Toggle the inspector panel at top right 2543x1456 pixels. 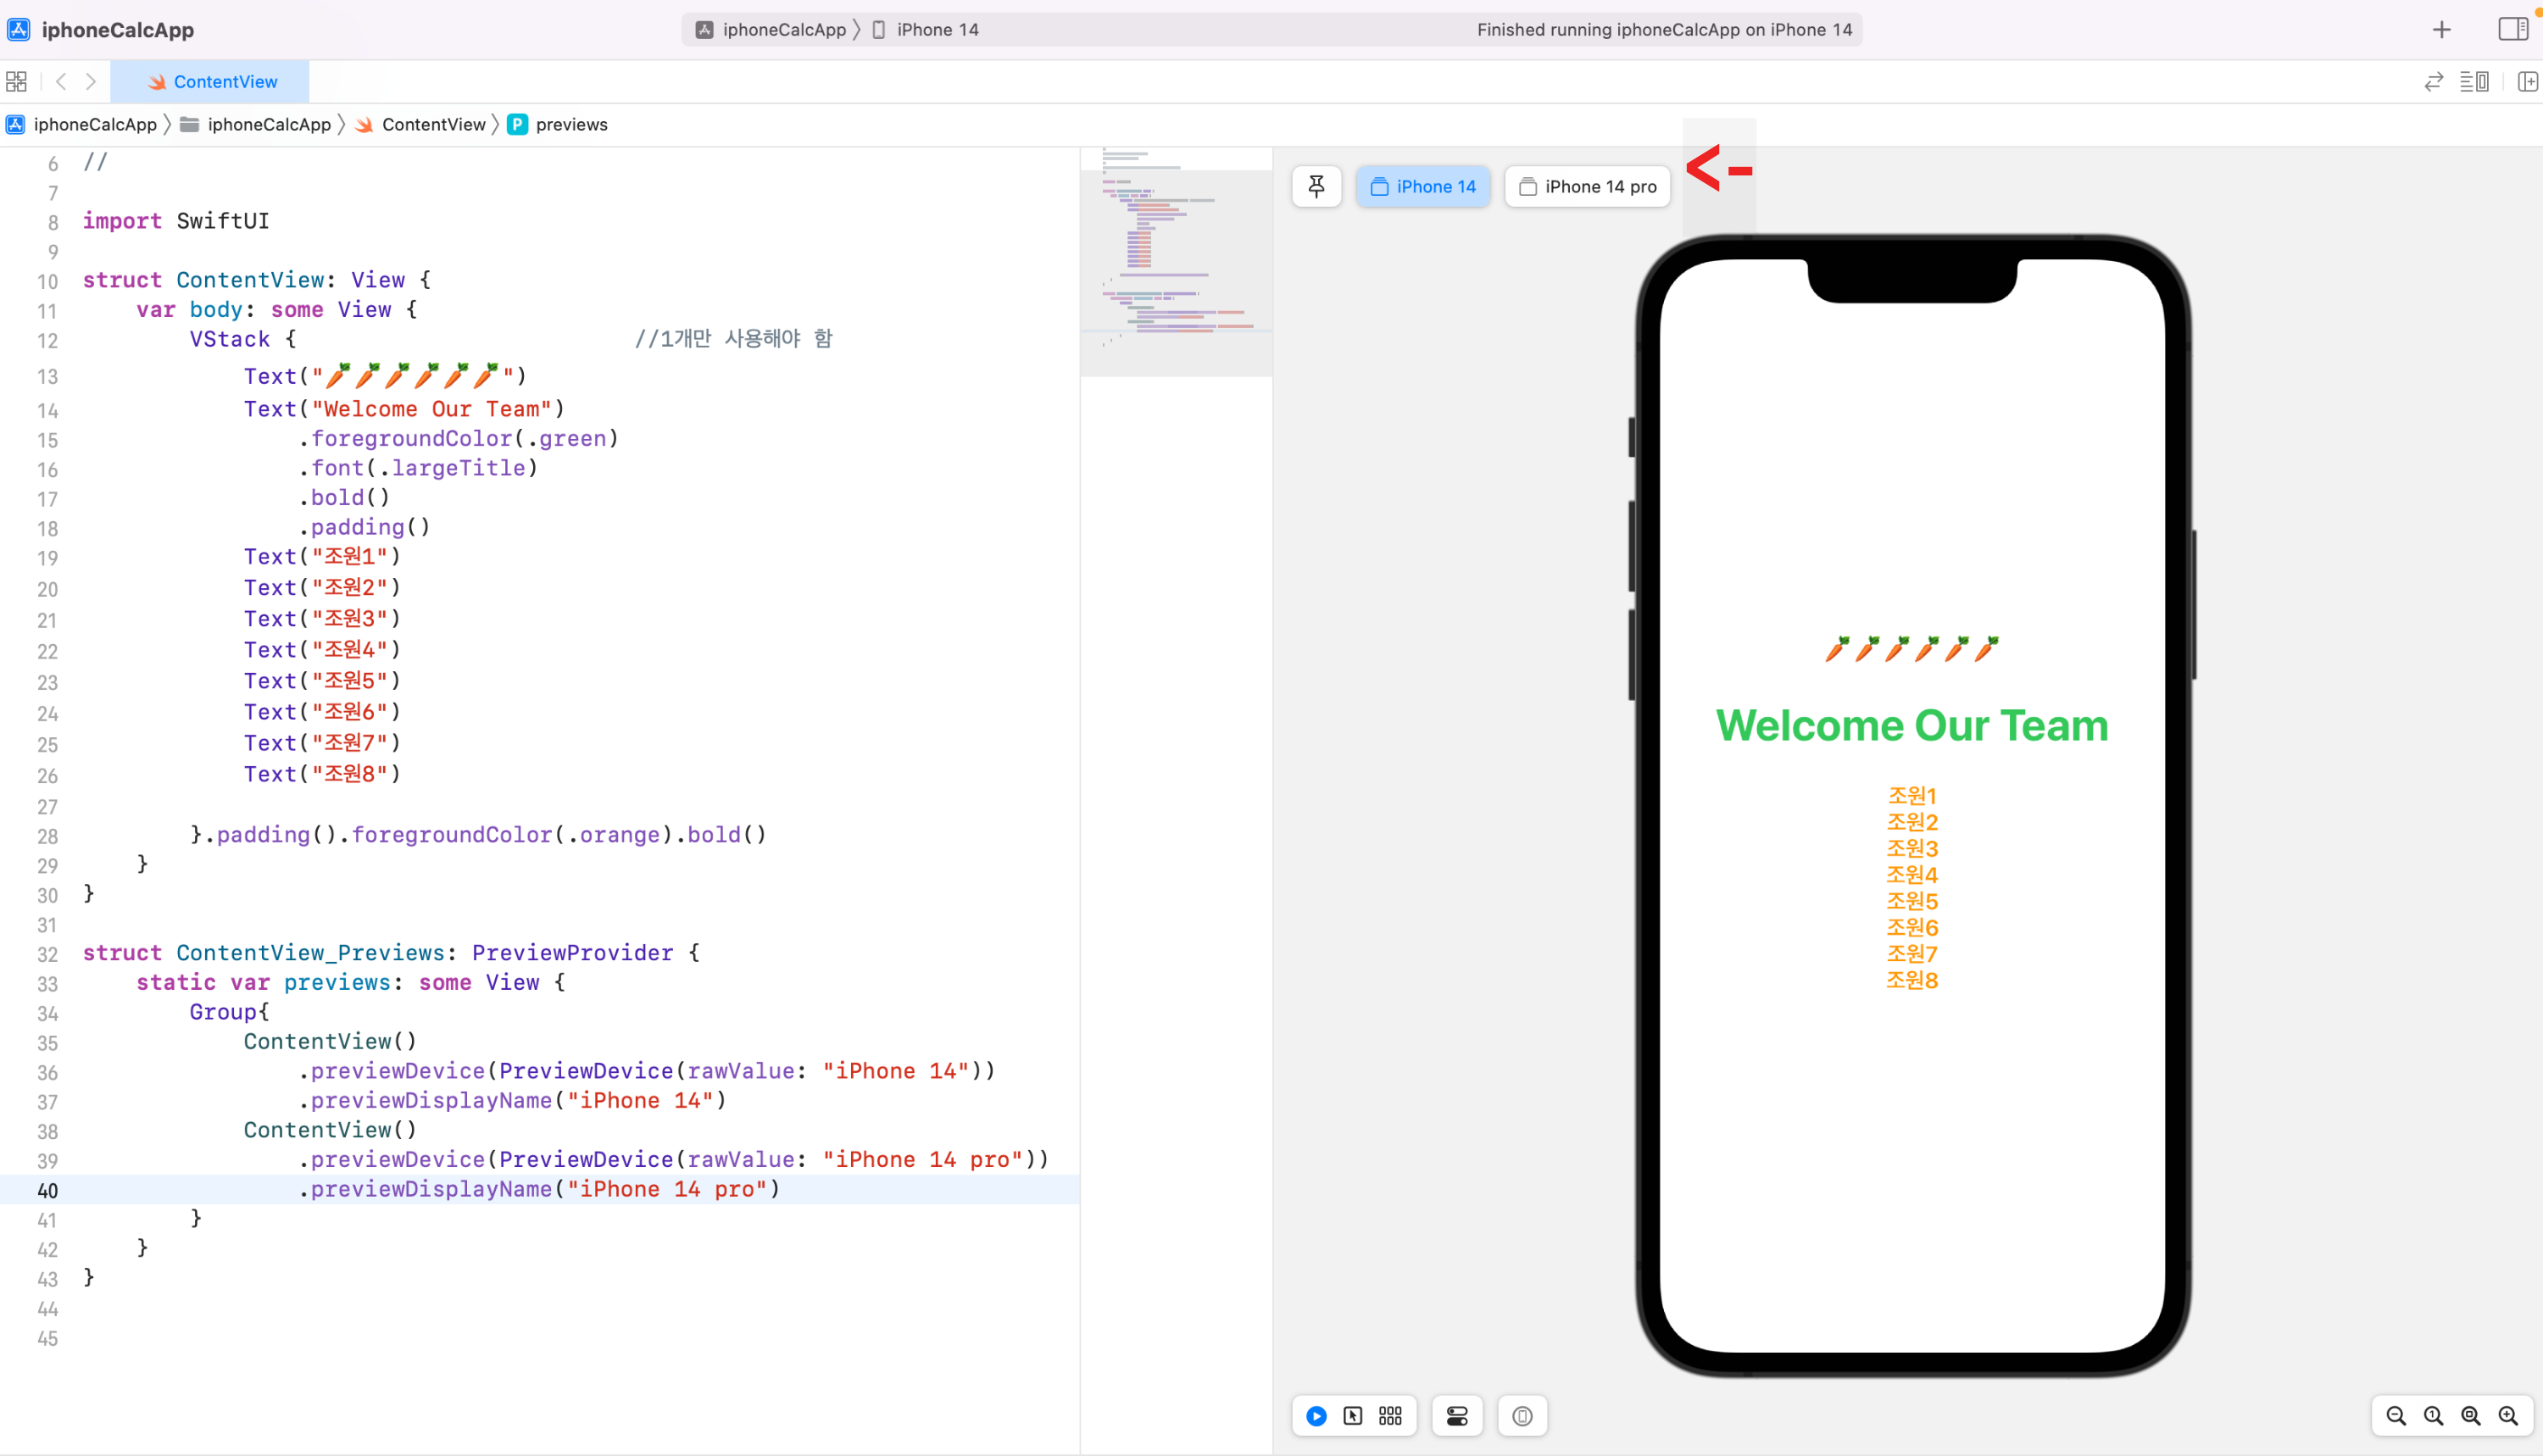coord(2512,29)
